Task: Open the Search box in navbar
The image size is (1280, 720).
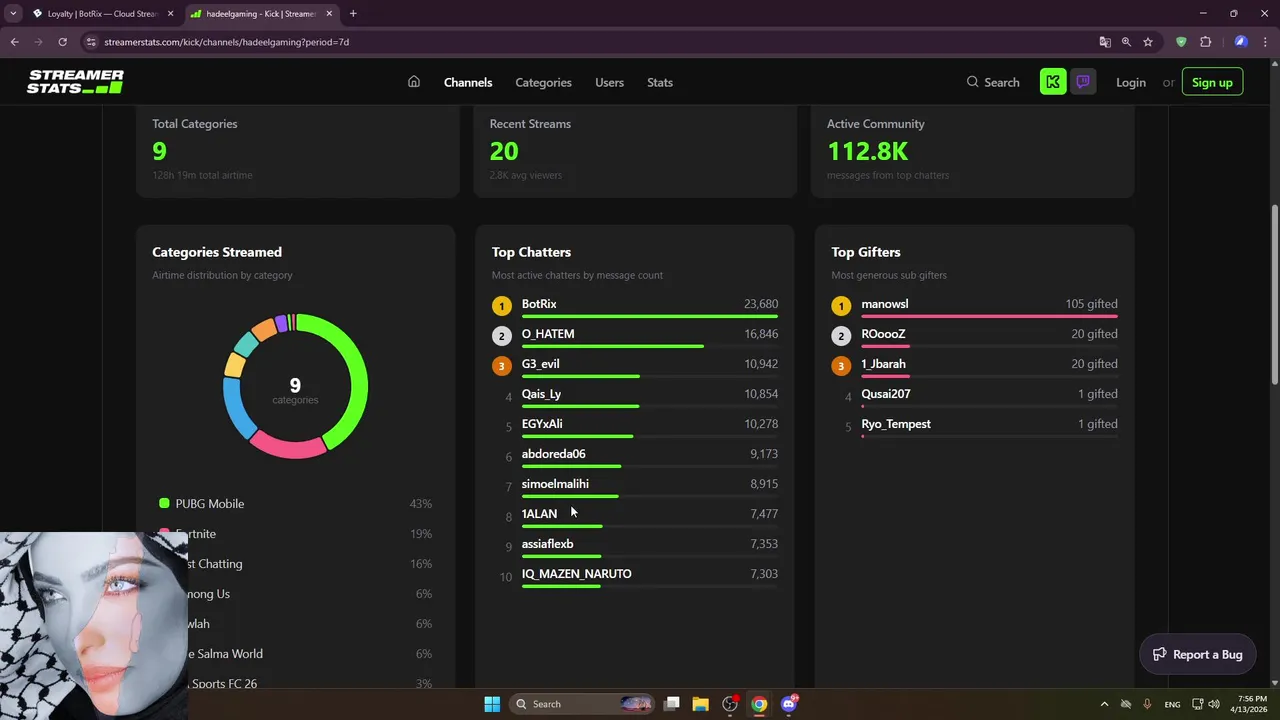Action: [x=993, y=82]
